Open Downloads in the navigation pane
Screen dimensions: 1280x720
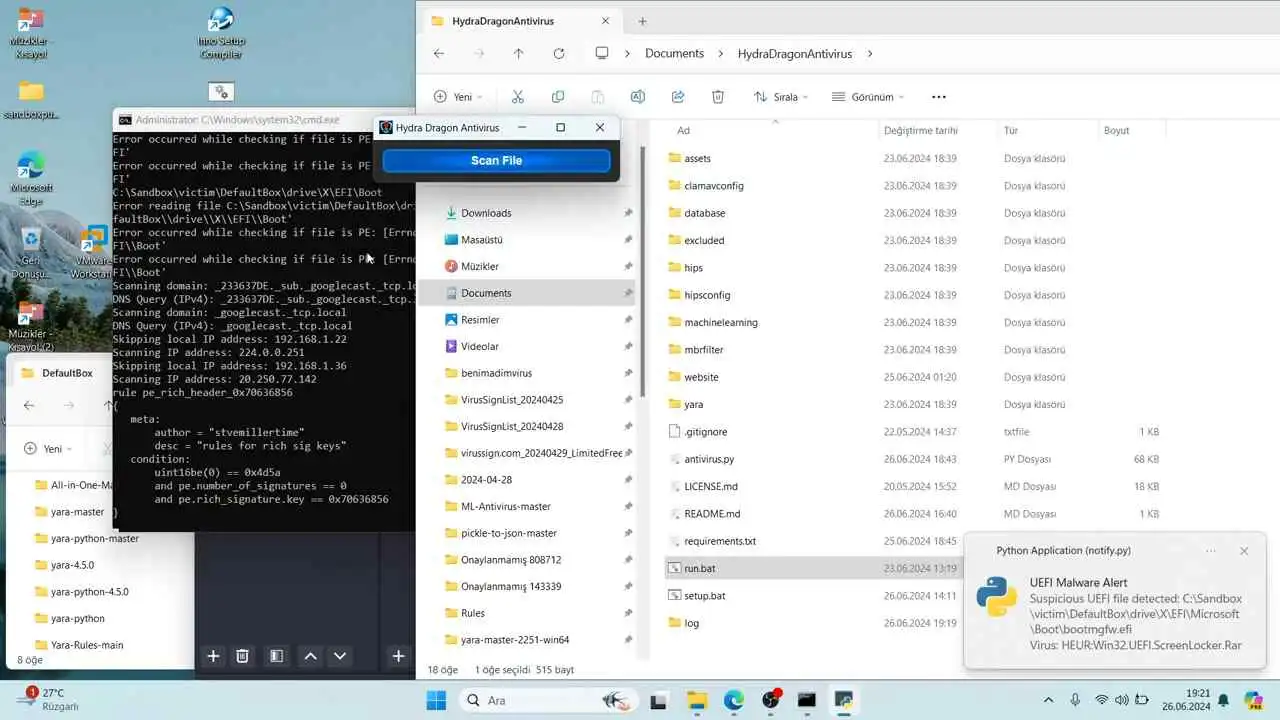click(x=486, y=213)
